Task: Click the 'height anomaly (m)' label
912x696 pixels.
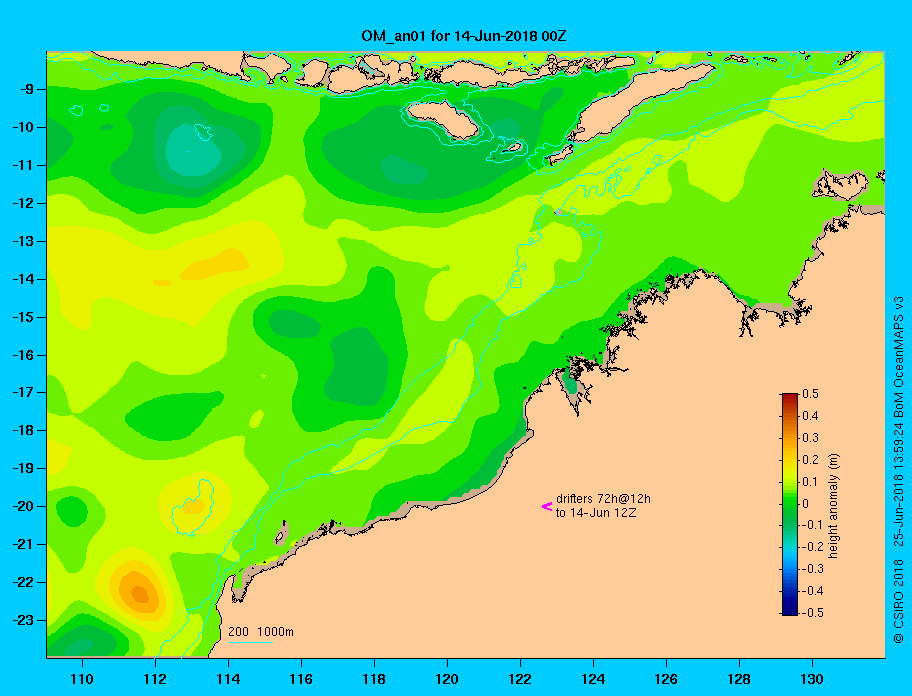Action: coord(833,505)
